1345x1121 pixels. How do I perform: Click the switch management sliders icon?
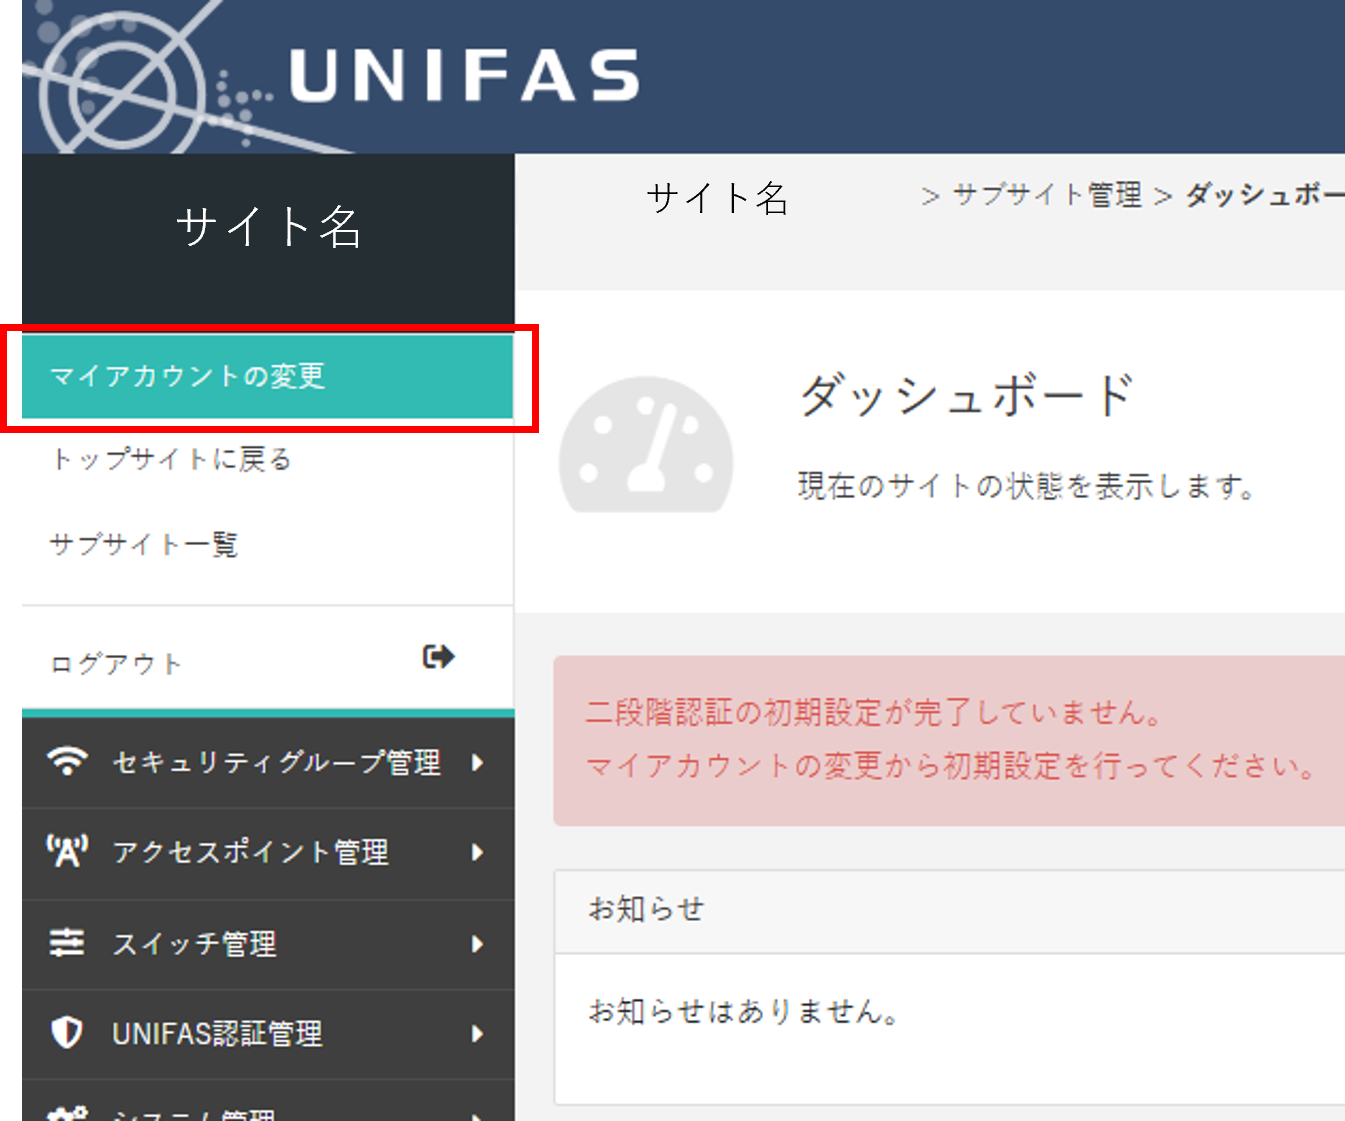click(67, 943)
